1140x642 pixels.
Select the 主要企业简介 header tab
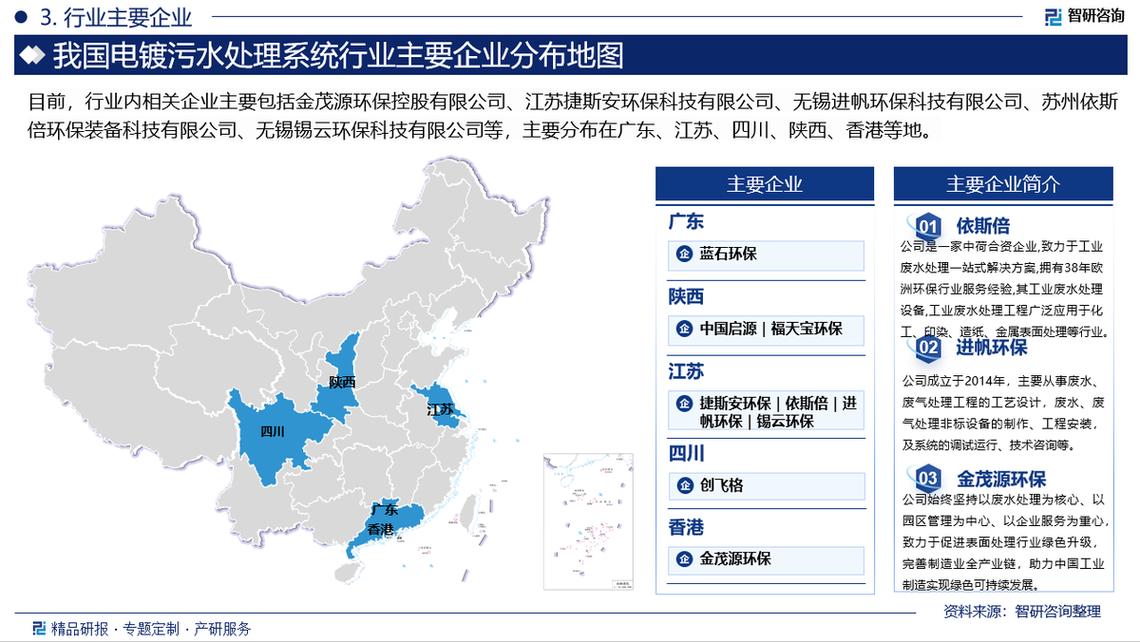tap(1003, 184)
